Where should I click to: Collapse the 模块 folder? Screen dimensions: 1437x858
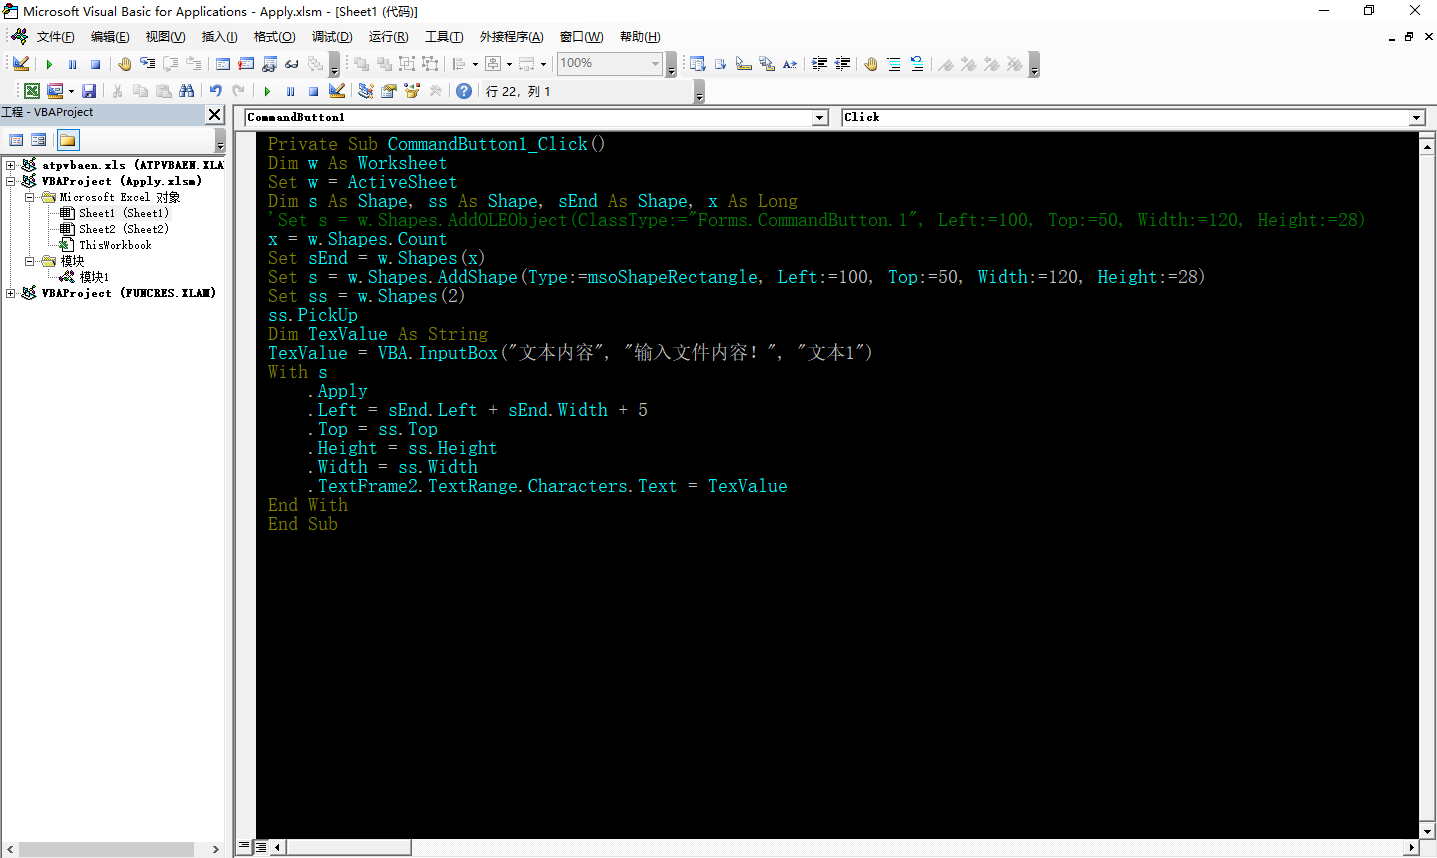pos(29,261)
